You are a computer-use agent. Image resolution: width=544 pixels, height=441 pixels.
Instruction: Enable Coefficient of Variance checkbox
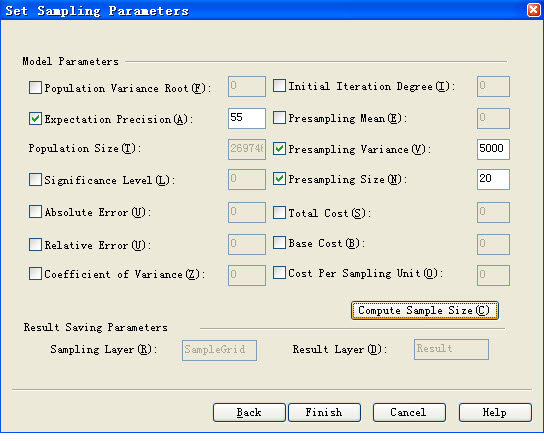(35, 273)
